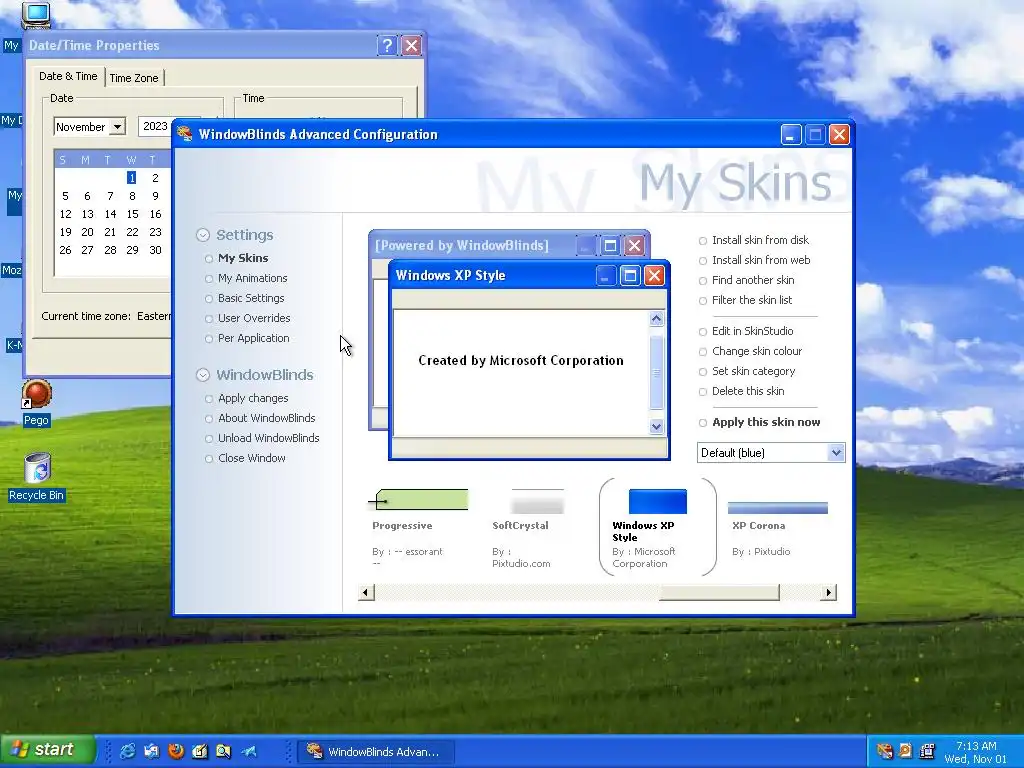Click Install skin from disk
The width and height of the screenshot is (1024, 768).
tap(760, 240)
